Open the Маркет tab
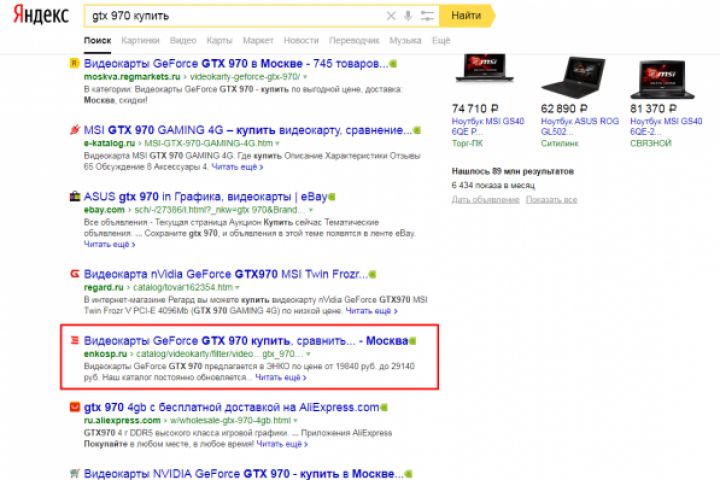The height and width of the screenshot is (480, 720). pyautogui.click(x=258, y=40)
